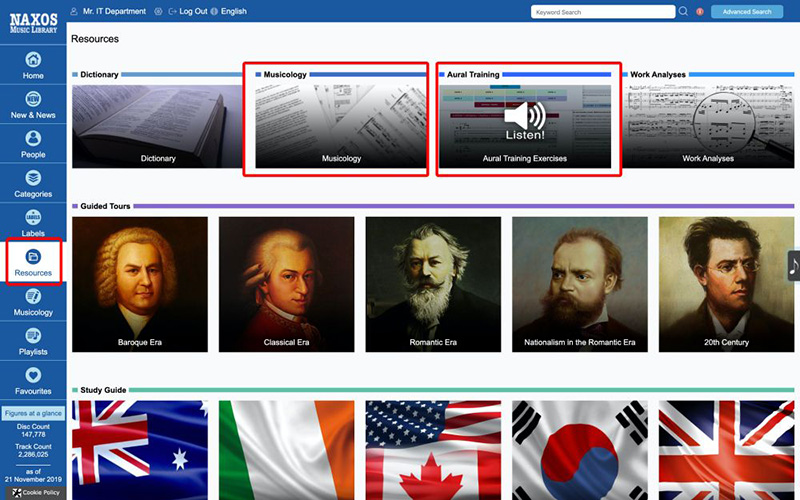
Task: Open the Aural Training Exercises tile
Action: [x=525, y=126]
